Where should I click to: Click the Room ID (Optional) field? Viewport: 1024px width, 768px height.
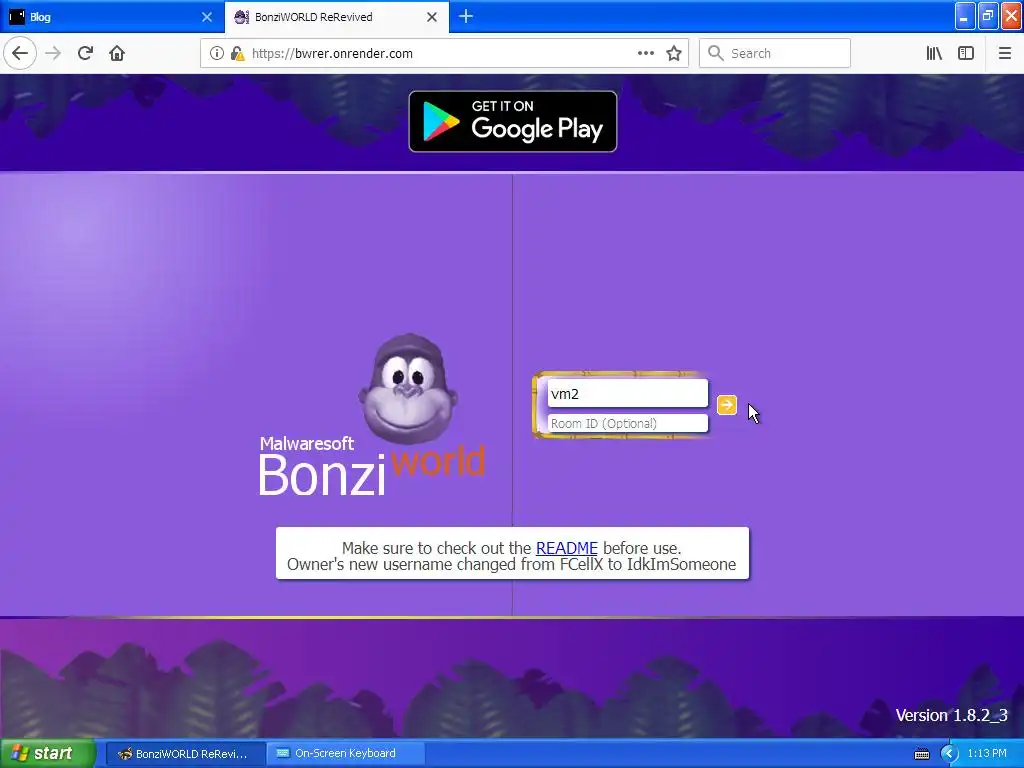coord(627,423)
